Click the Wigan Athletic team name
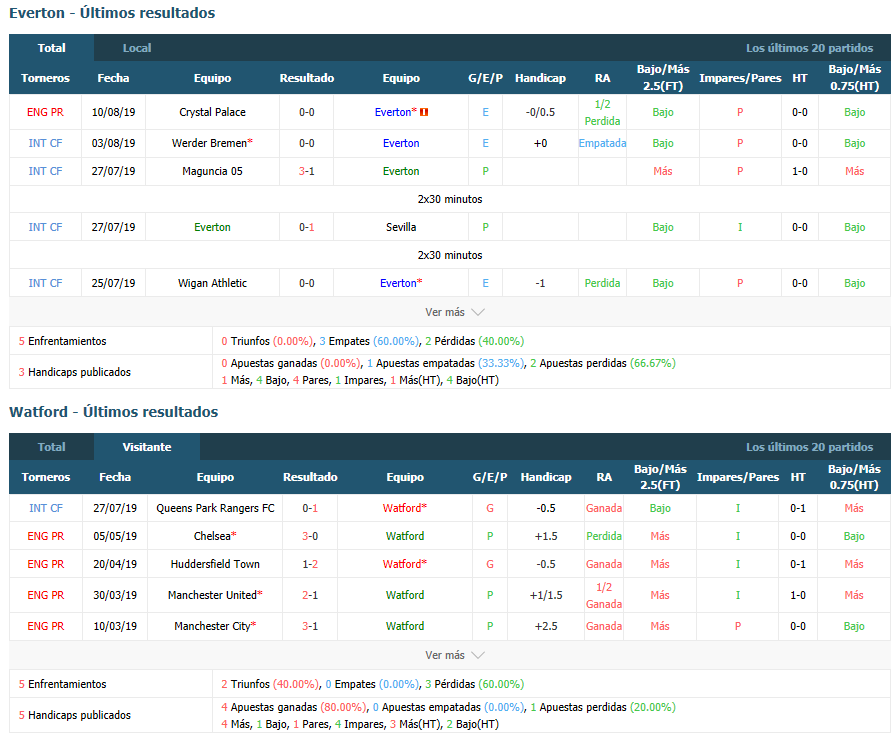The image size is (894, 741). [x=212, y=283]
